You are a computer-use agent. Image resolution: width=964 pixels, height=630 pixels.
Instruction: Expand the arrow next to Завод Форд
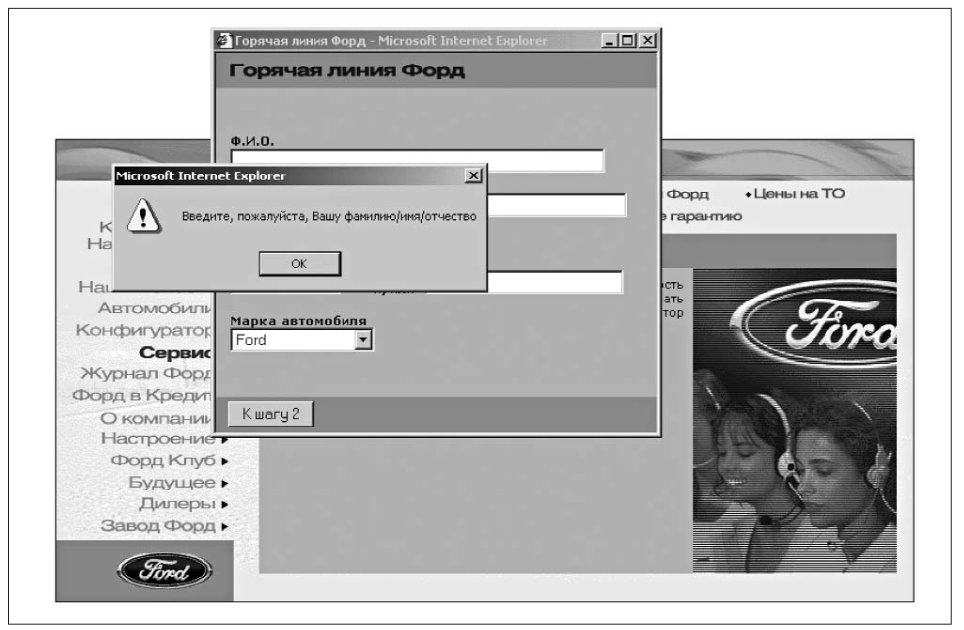tap(224, 527)
